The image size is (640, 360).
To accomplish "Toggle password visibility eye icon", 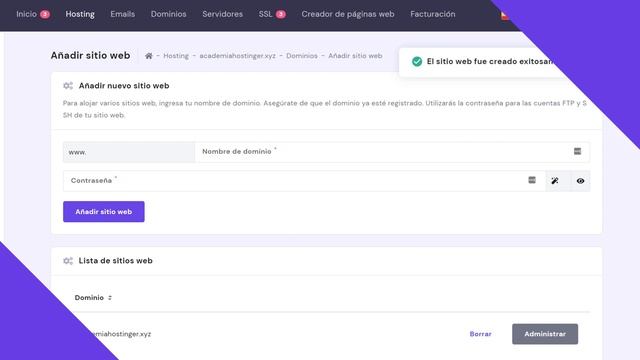I will pyautogui.click(x=580, y=181).
